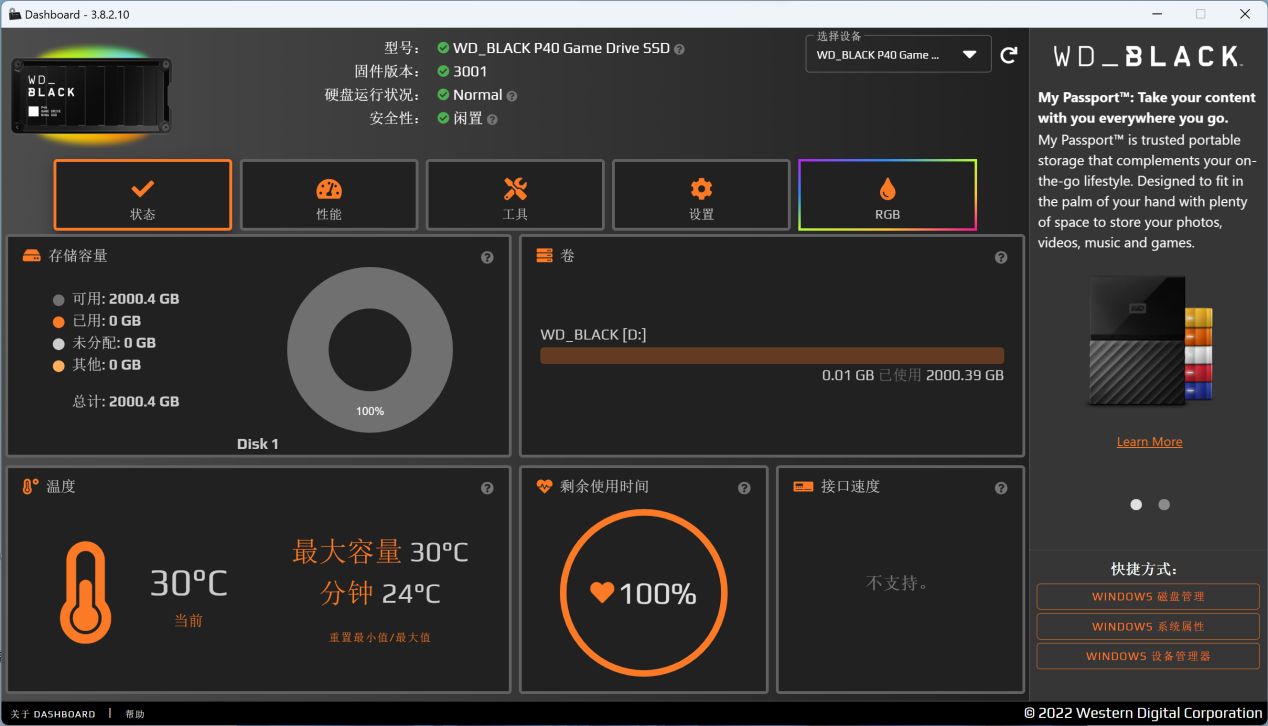This screenshot has height=726, width=1268.
Task: Click the 卷 volumes panel icon
Action: click(544, 256)
